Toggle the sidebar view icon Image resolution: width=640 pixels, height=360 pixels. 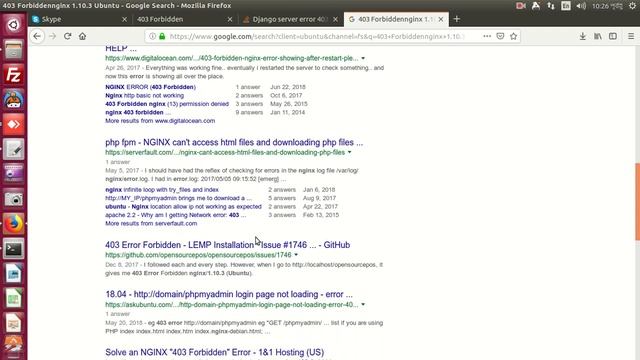(x=613, y=36)
